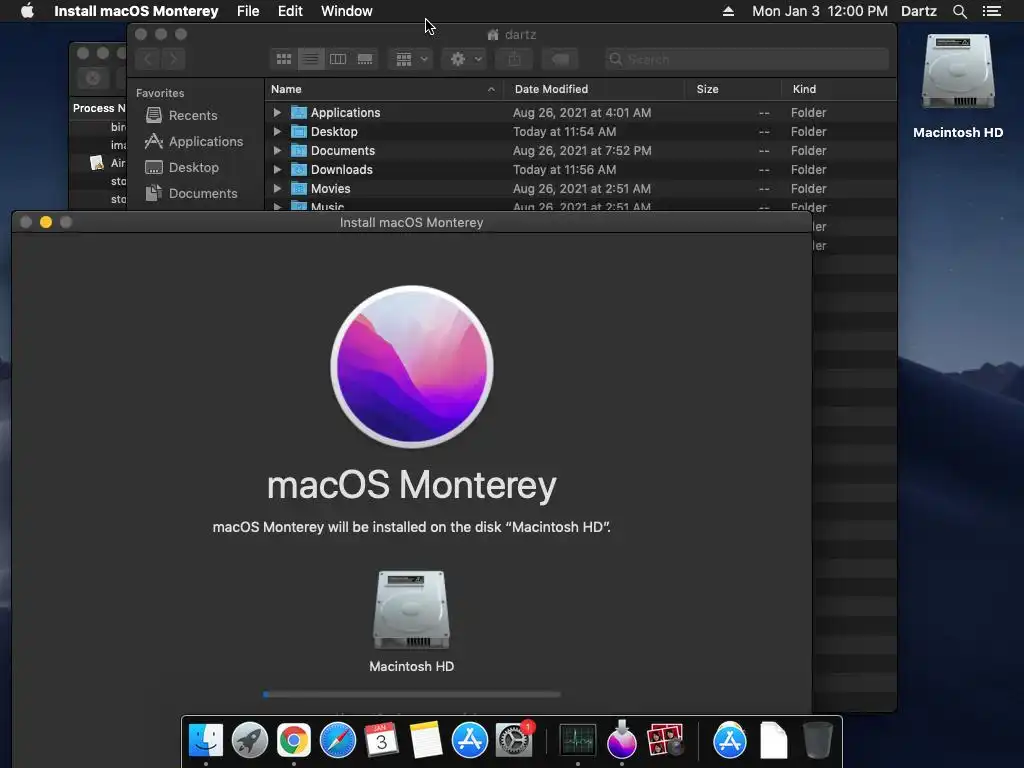Select Documents folder in file list
Screen dimensions: 1024x768
coord(581,150)
